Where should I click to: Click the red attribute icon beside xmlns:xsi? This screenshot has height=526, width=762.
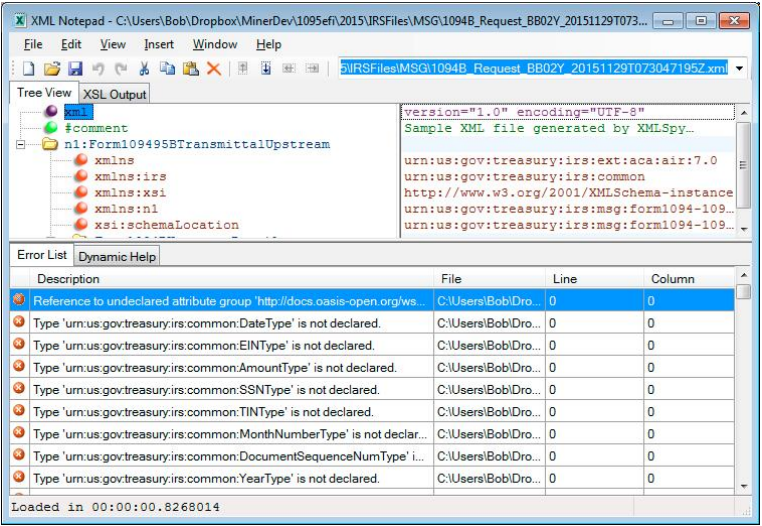click(x=81, y=192)
